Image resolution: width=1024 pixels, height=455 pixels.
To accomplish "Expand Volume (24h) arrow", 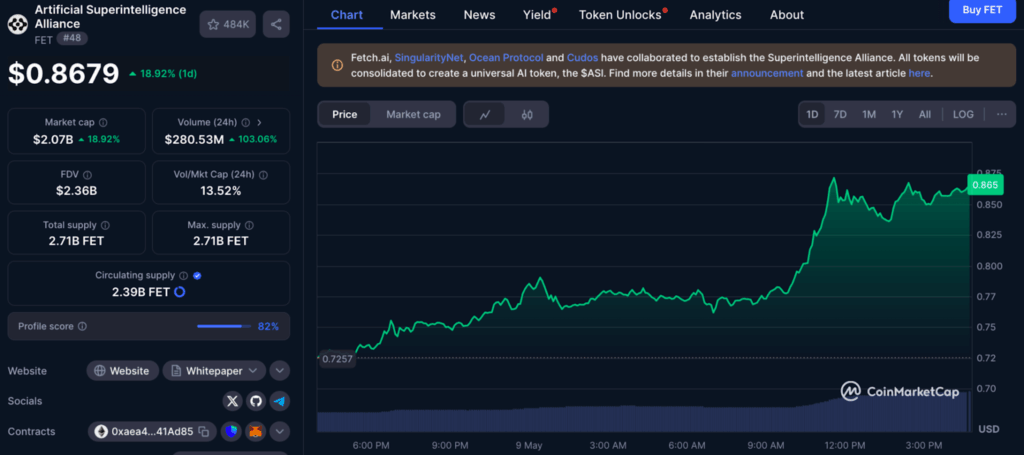I will [x=259, y=123].
